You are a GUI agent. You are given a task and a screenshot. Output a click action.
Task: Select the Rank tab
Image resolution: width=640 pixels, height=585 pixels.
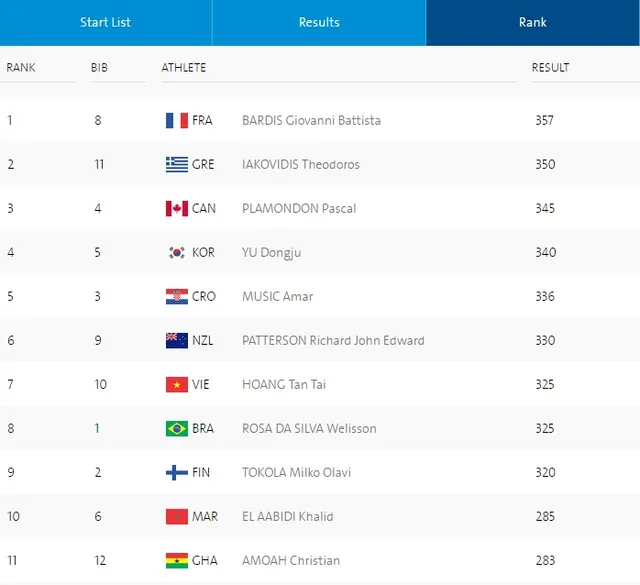(x=533, y=22)
